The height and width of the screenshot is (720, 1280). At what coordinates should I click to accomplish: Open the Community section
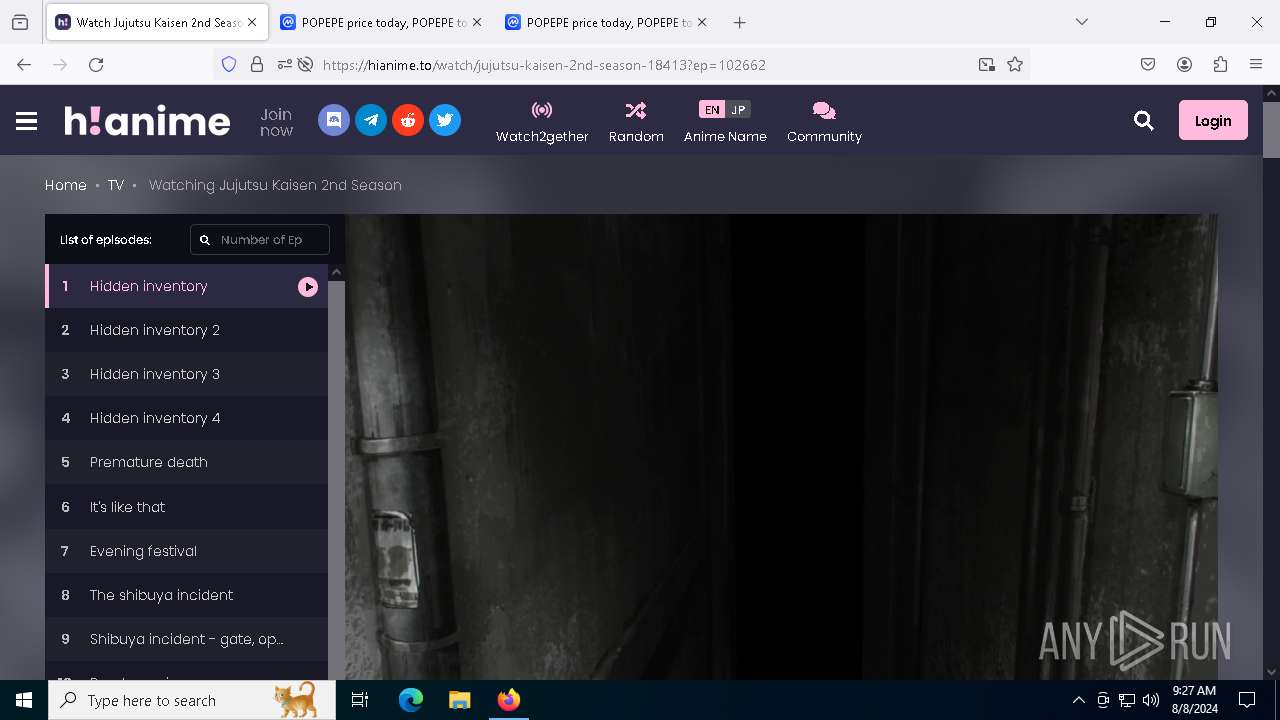tap(824, 121)
